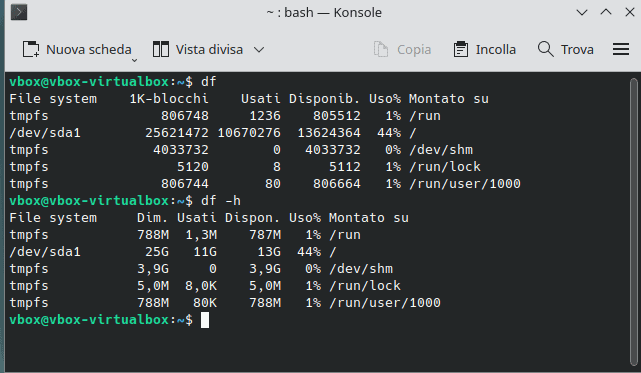Open the hamburger menu
Screen dimensions: 641x373
click(x=621, y=49)
